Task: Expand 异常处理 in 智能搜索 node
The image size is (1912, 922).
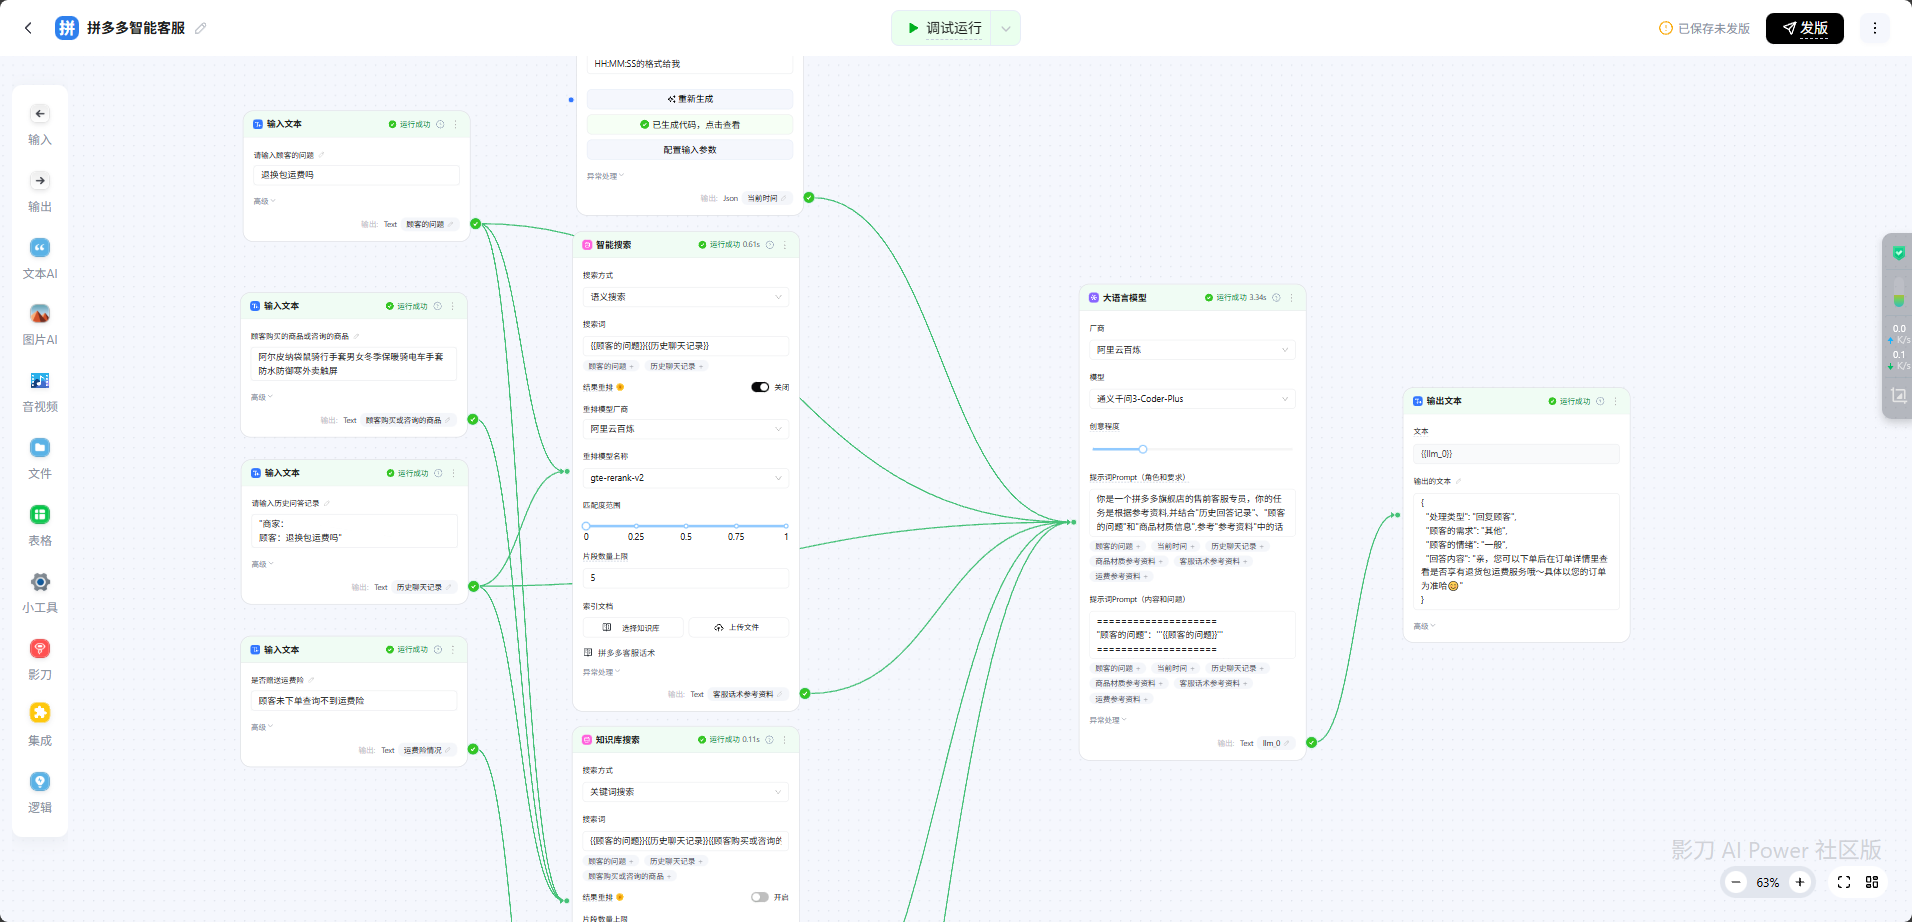Action: point(602,672)
